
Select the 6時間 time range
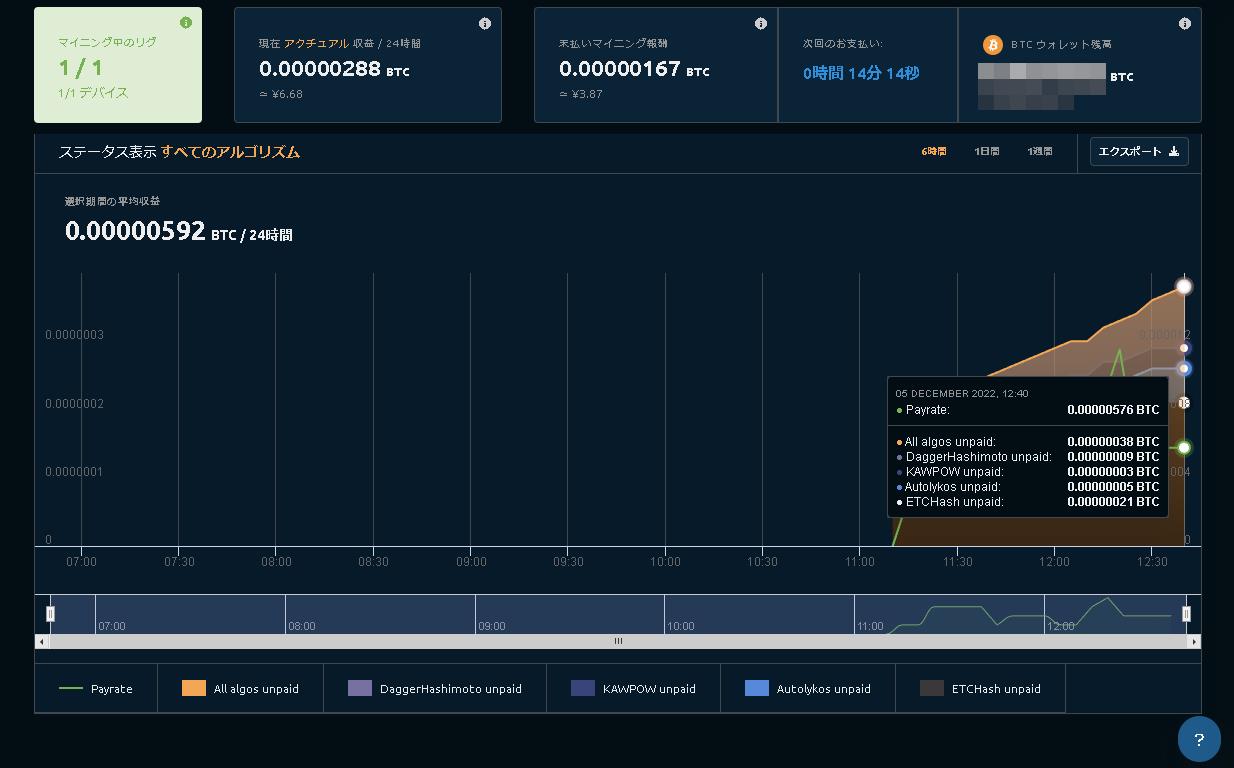(x=934, y=152)
